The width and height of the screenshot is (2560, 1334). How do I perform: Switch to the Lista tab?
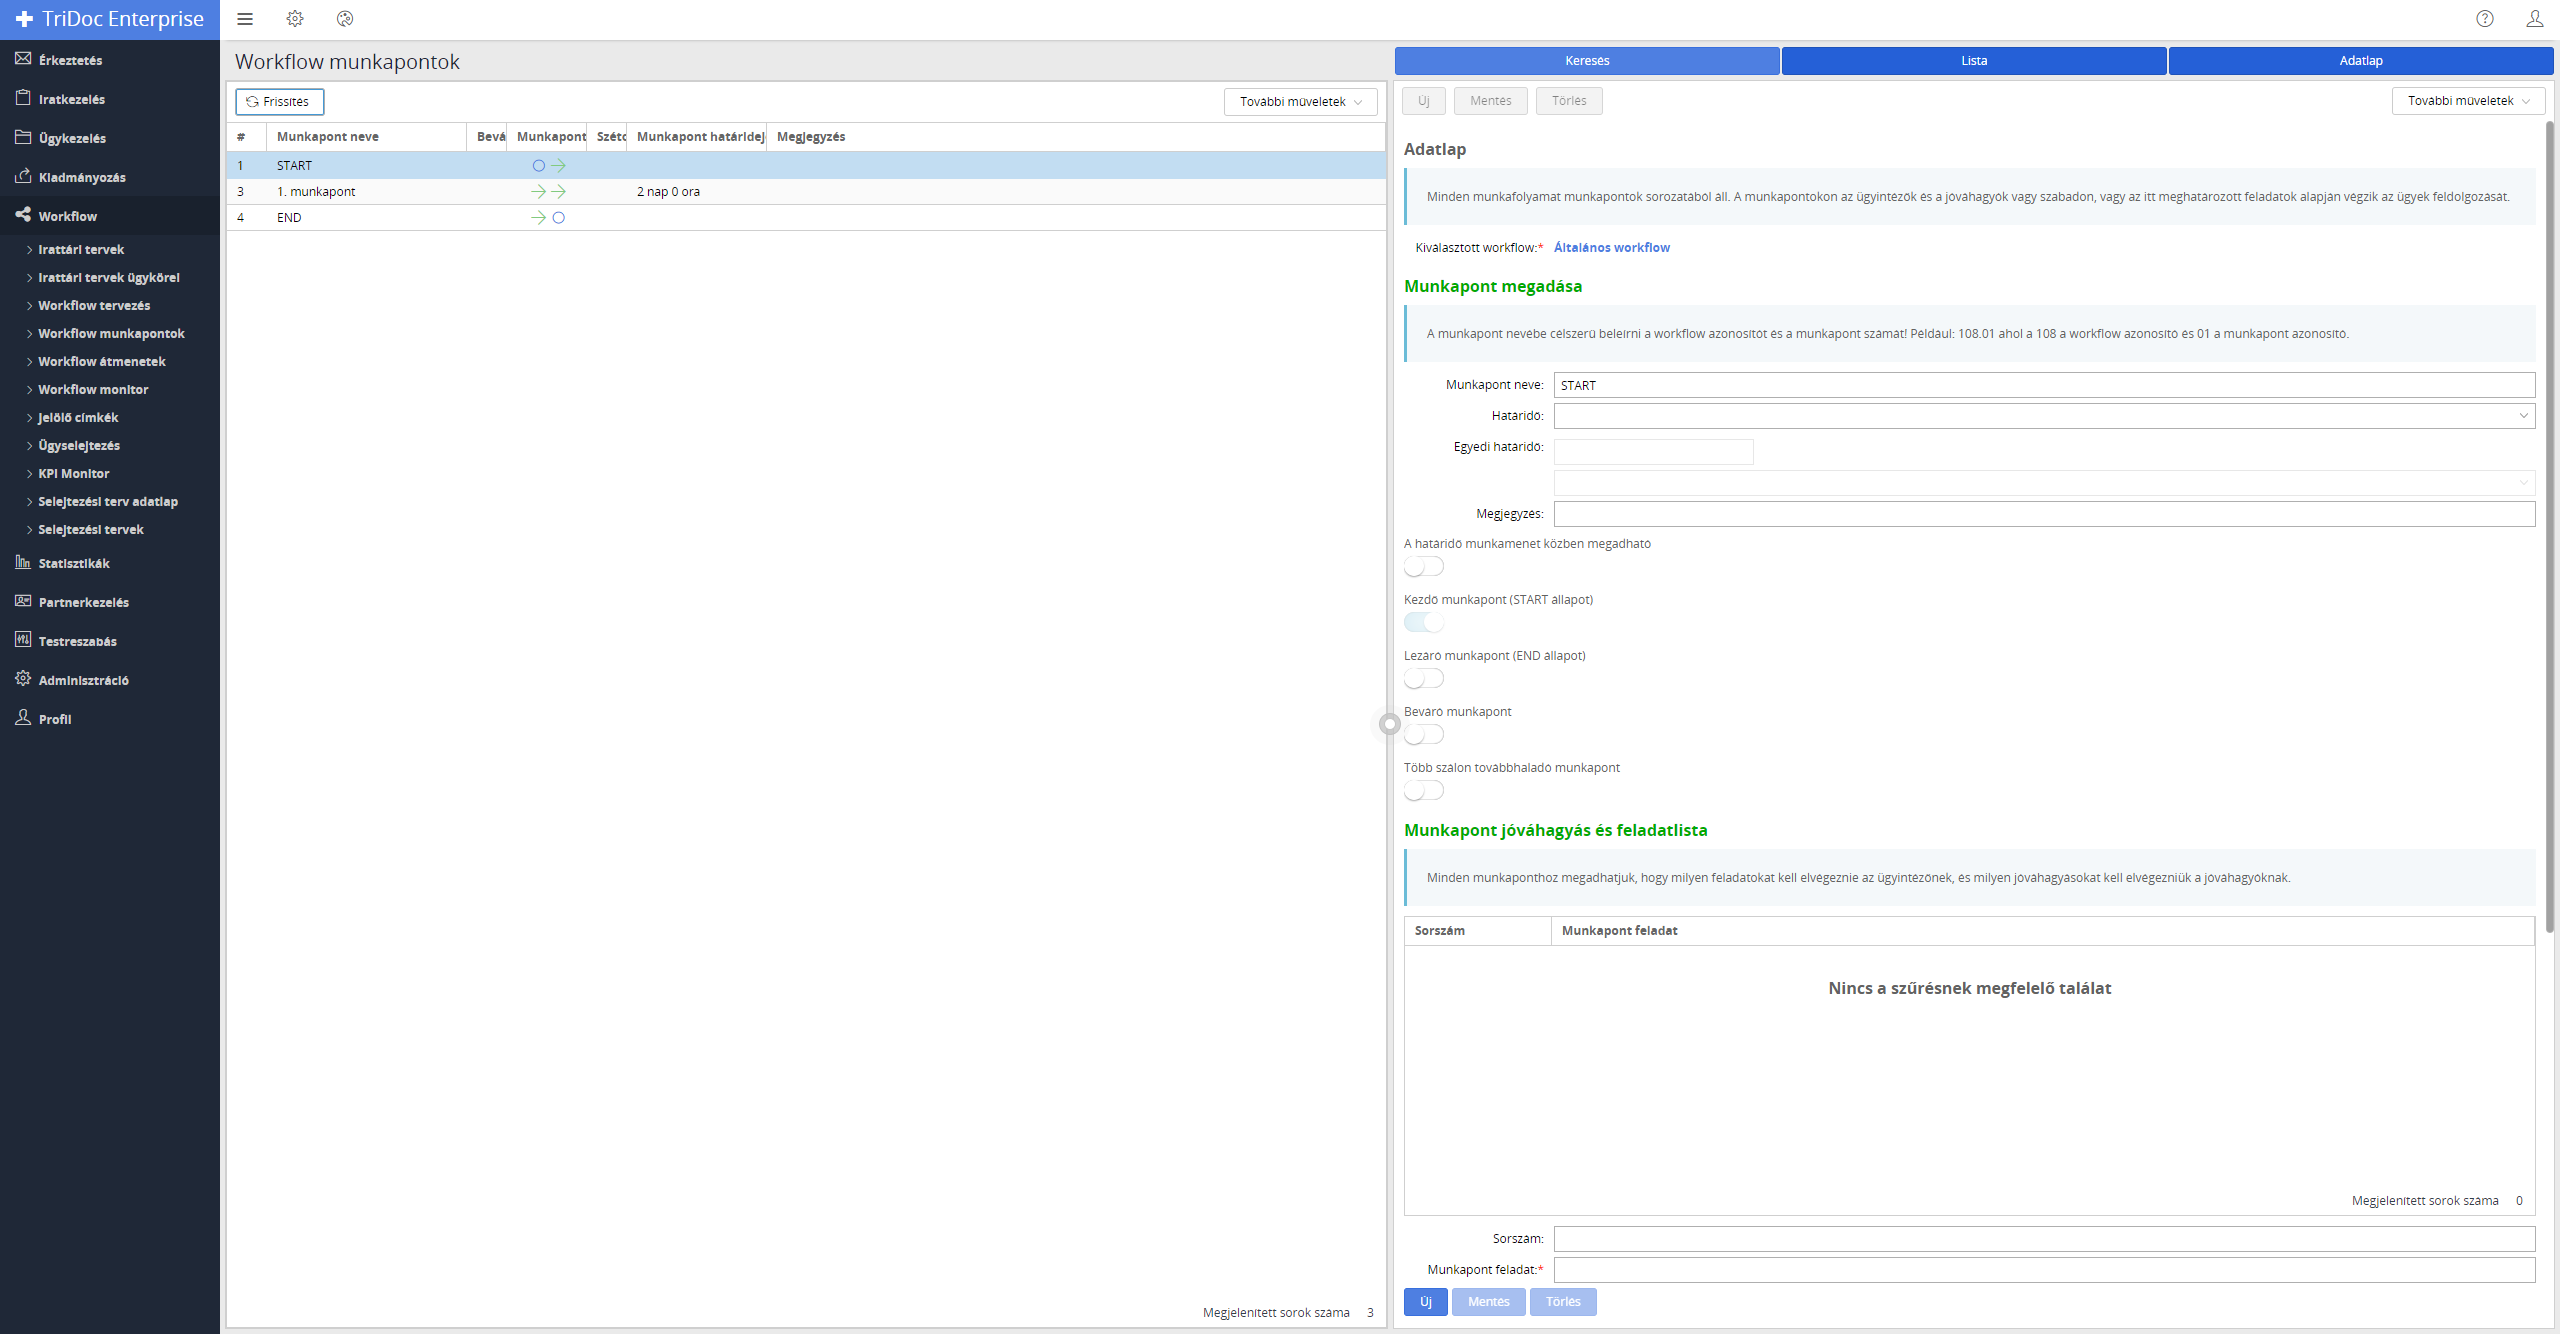pyautogui.click(x=1973, y=61)
